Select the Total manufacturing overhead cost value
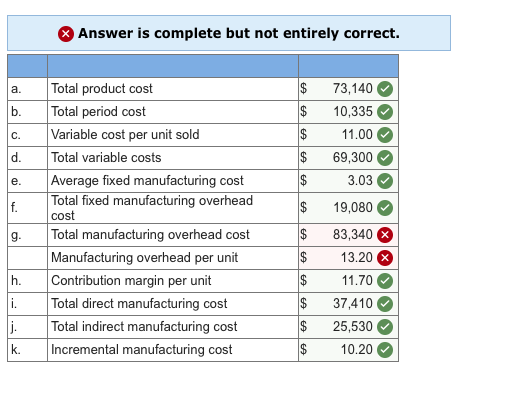Screen dimensions: 506x393 [x=348, y=235]
